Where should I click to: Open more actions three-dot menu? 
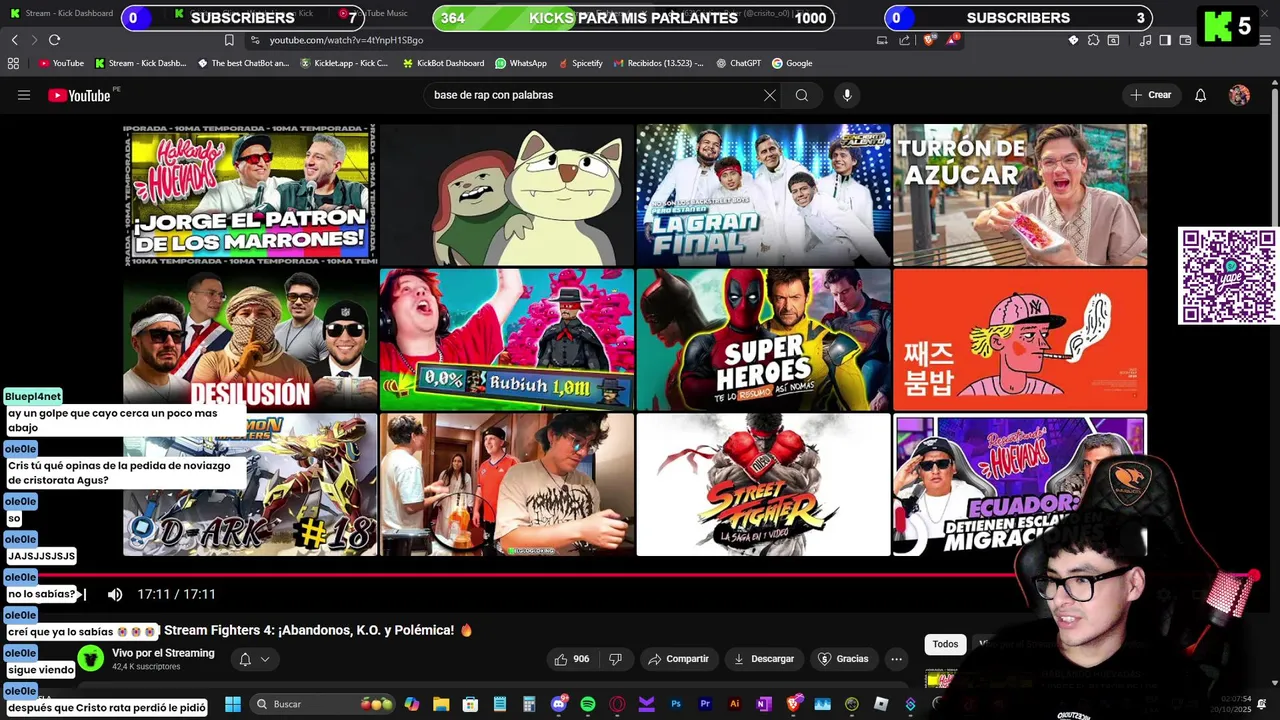coord(896,659)
